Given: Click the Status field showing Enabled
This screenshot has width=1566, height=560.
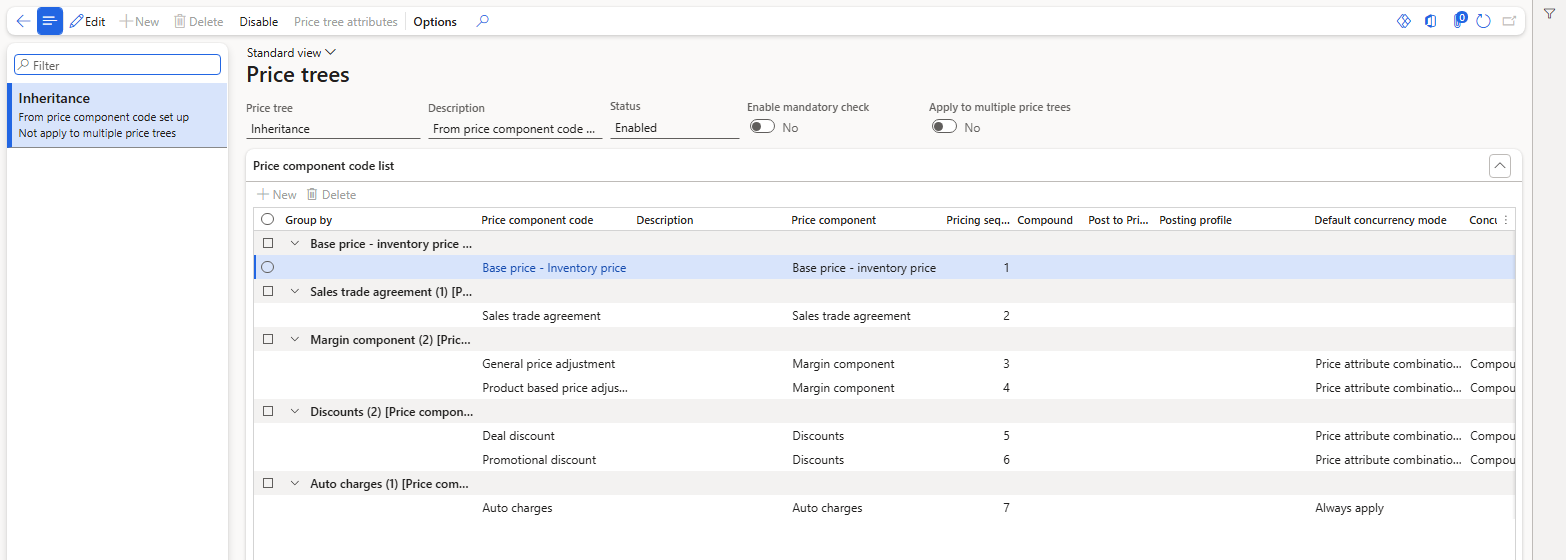Looking at the screenshot, I should pyautogui.click(x=674, y=128).
